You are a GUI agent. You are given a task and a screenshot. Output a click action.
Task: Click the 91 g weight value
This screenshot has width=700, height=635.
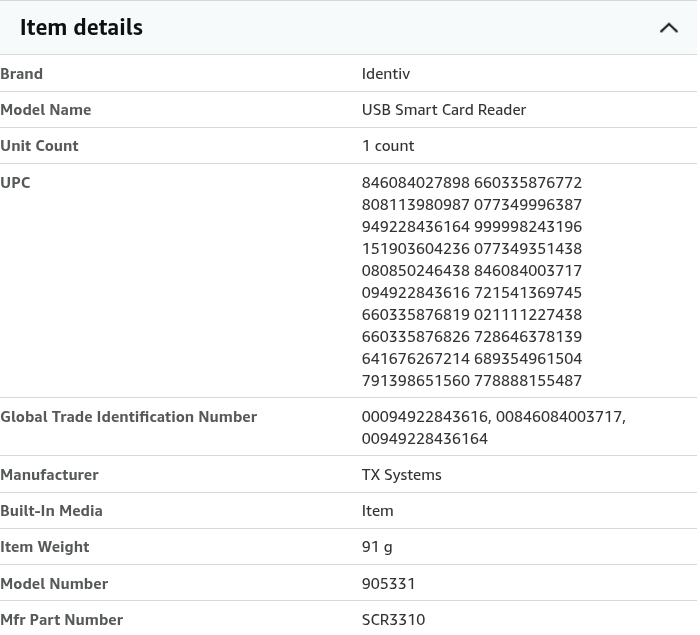[x=377, y=547]
